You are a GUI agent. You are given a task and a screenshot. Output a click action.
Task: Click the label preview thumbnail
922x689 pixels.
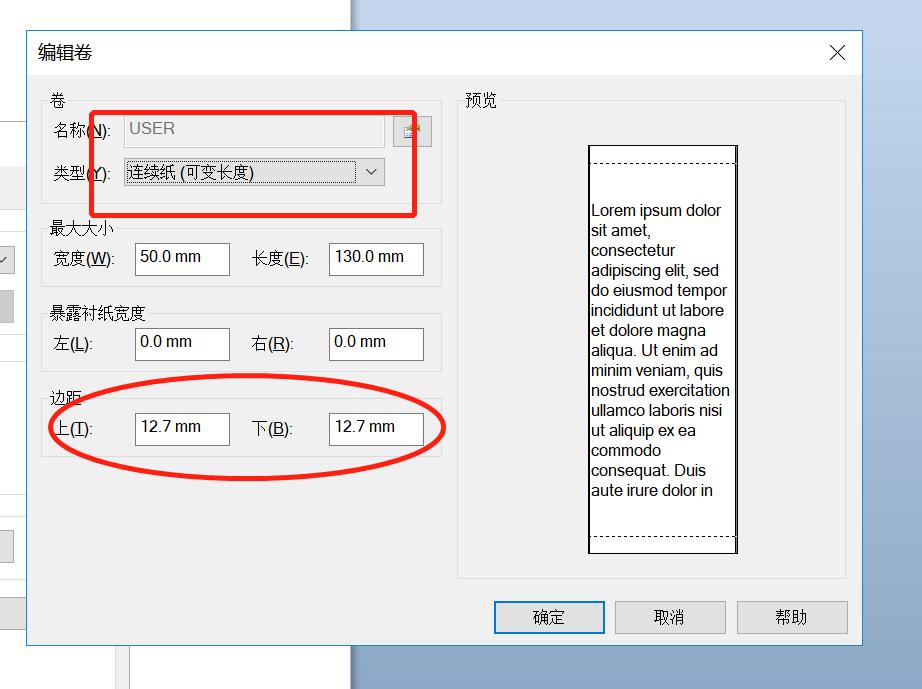click(x=663, y=349)
